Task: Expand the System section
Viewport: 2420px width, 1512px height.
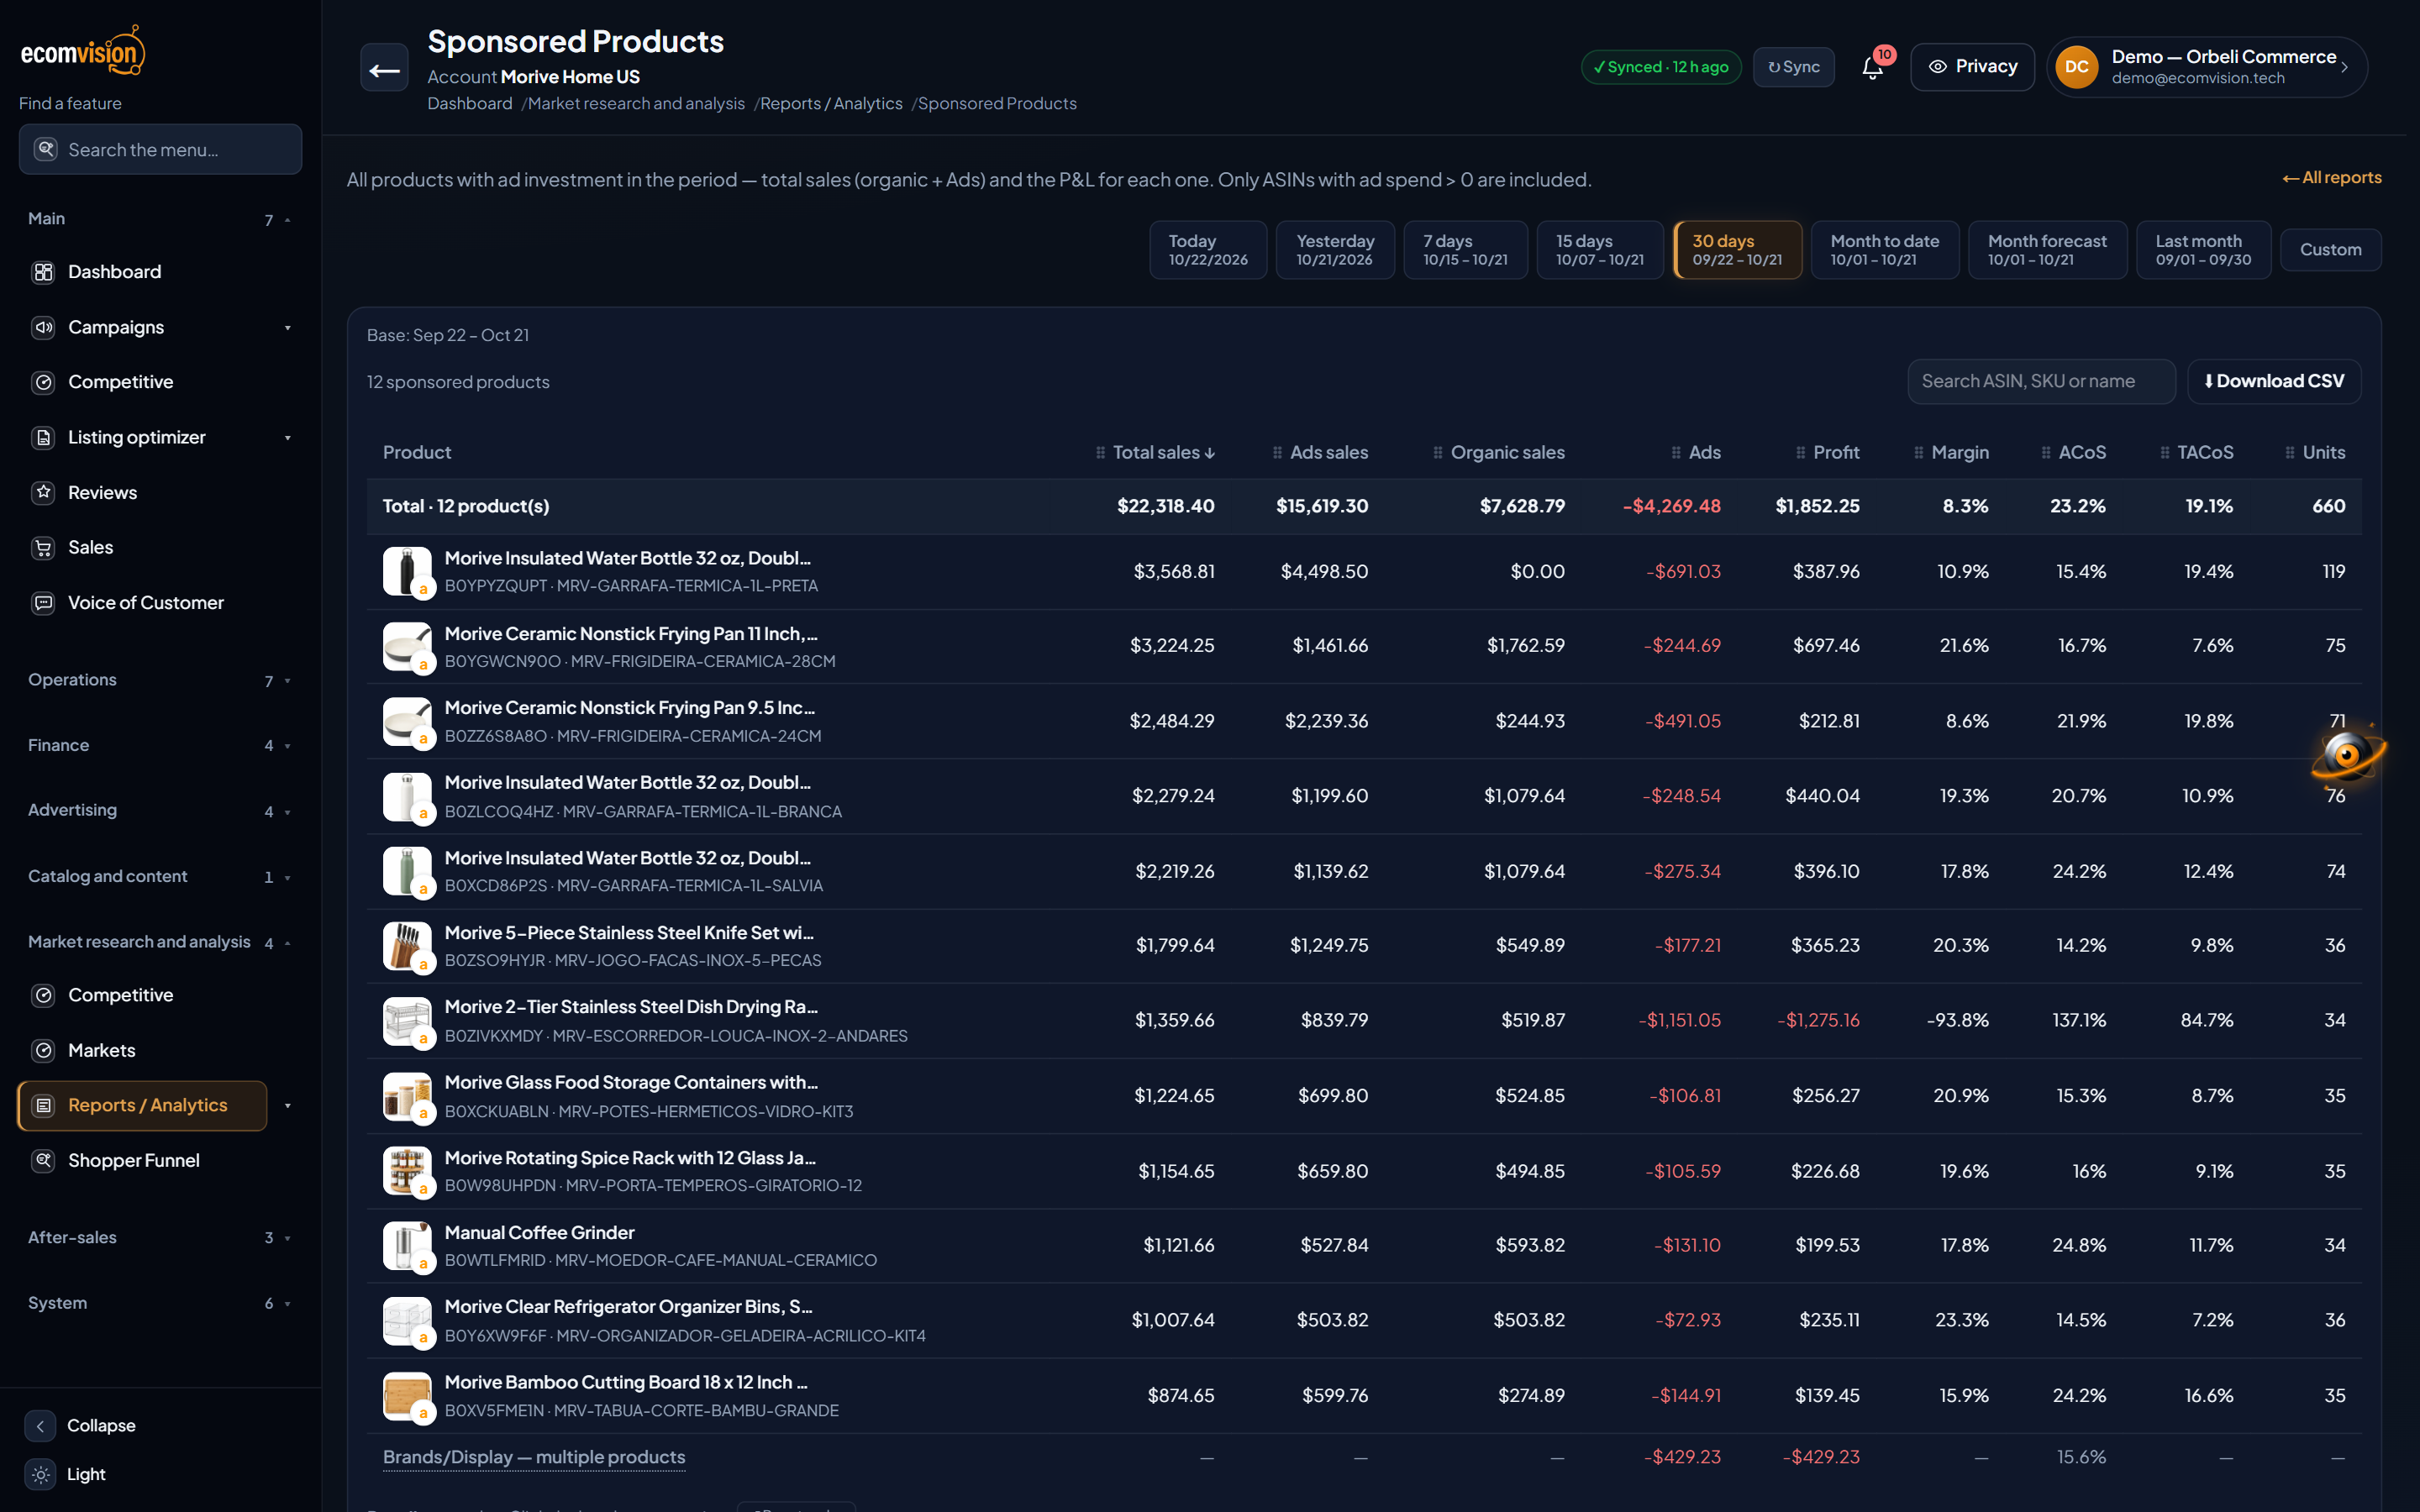Action: click(x=160, y=1303)
